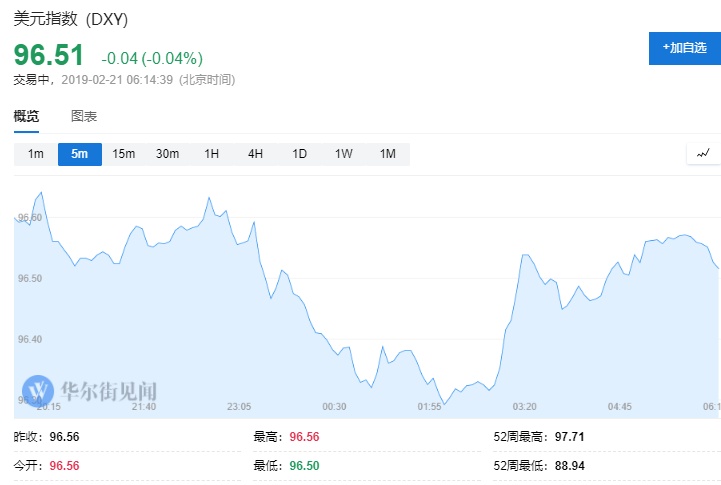Choose the 1M timeframe
Viewport: 721px width, 485px height.
click(x=387, y=154)
